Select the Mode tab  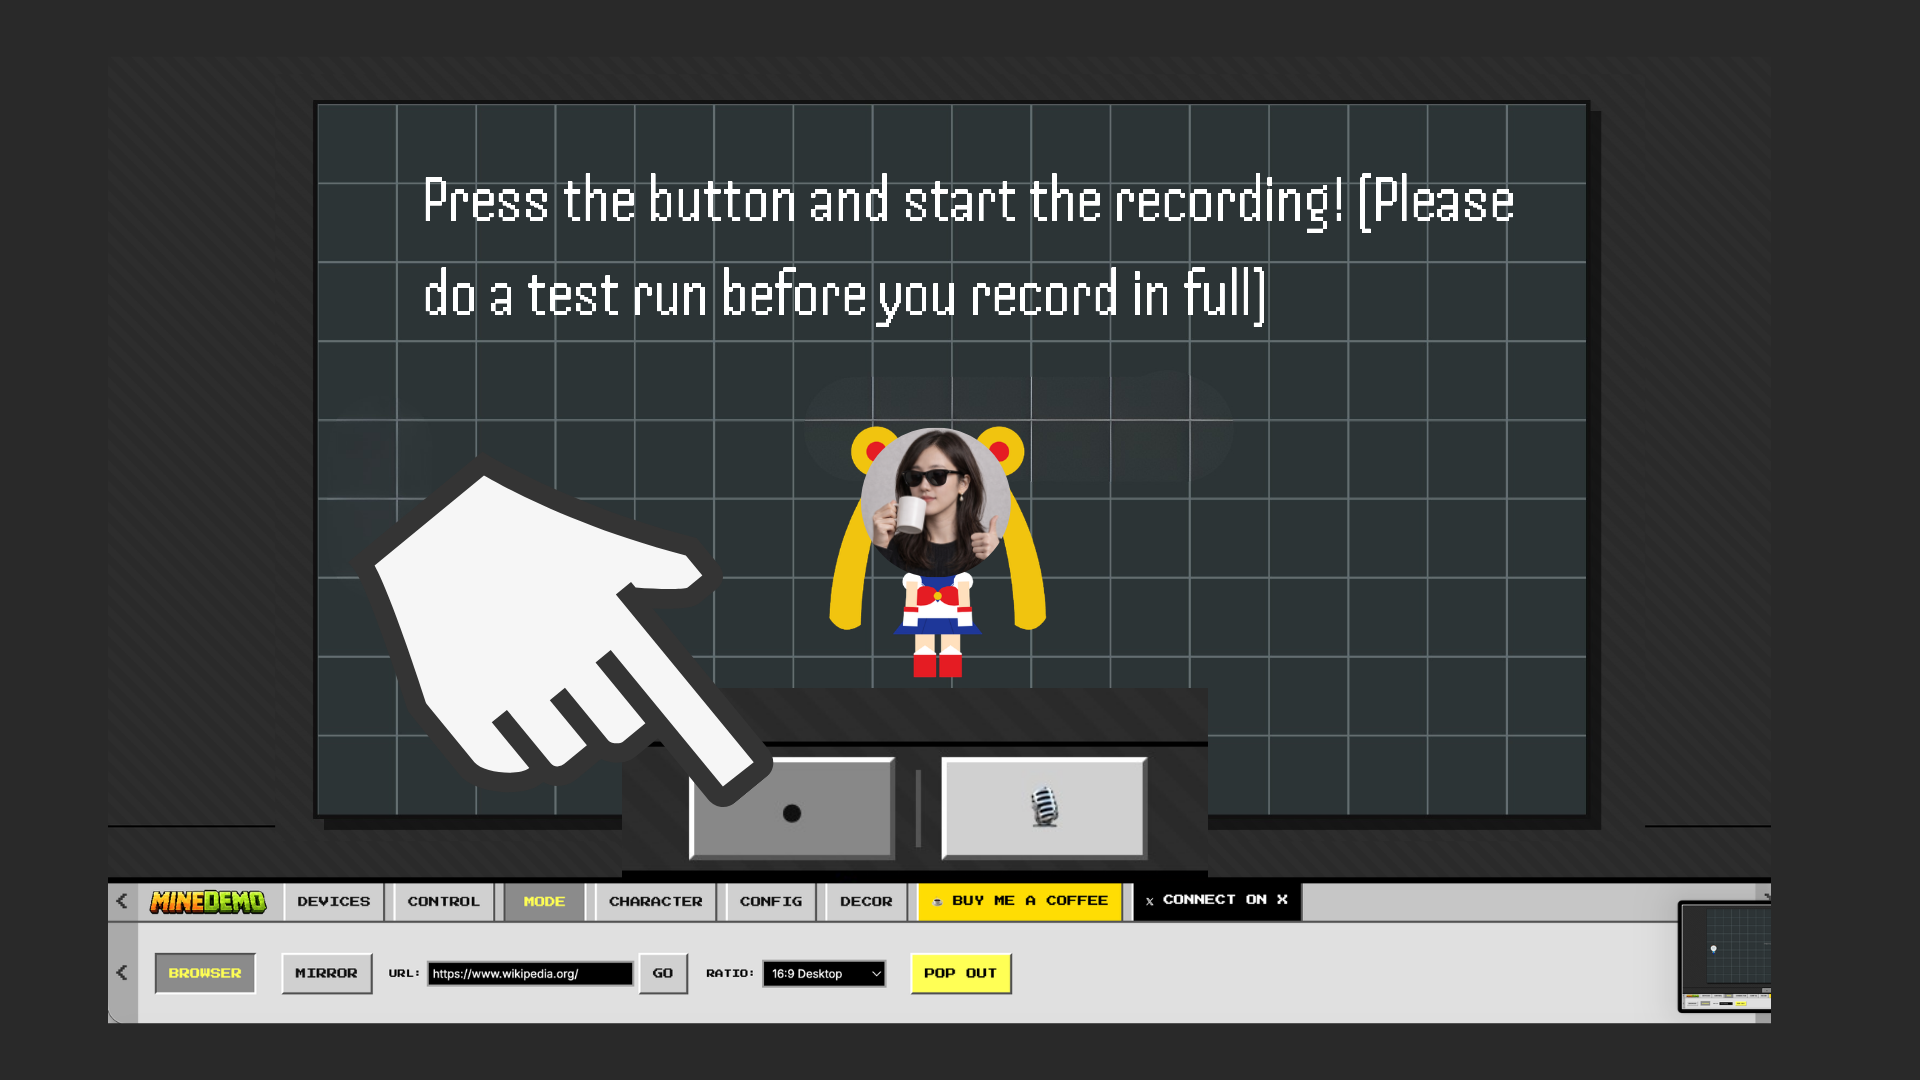pos(544,901)
